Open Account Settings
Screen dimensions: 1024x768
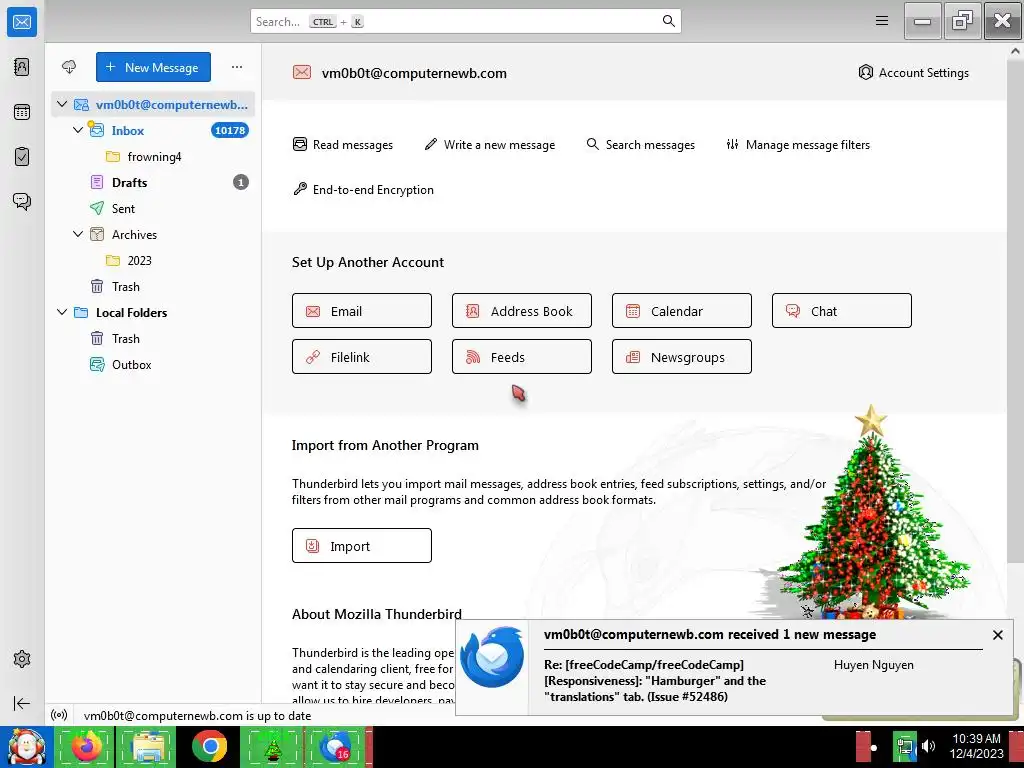(913, 72)
